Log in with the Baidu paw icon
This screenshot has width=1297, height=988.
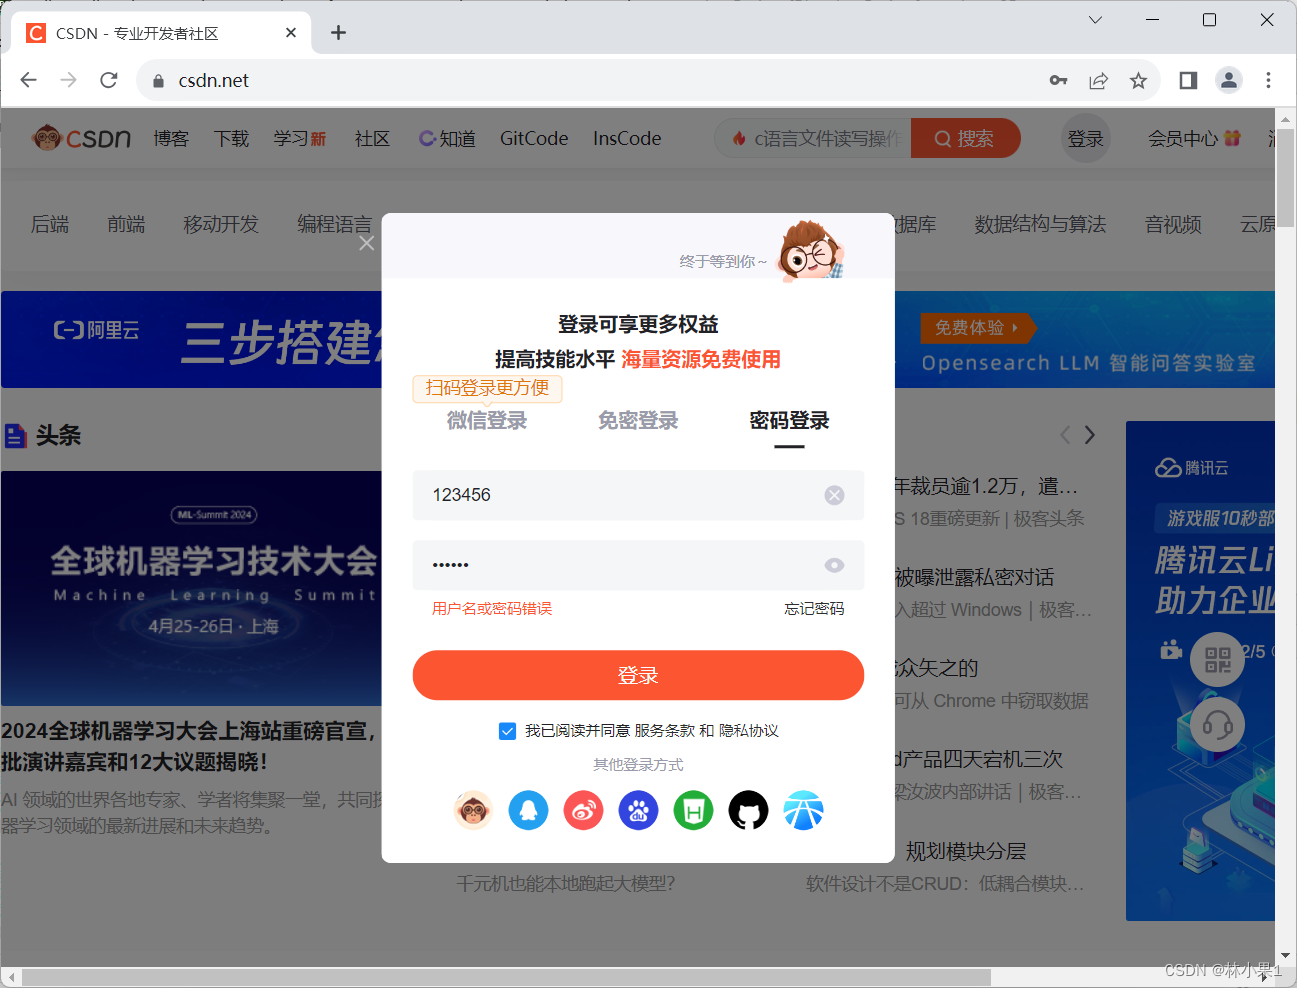(638, 810)
